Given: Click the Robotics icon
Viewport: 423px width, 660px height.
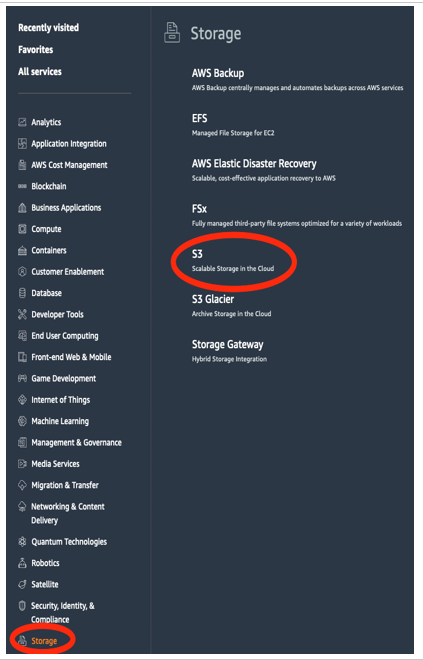Looking at the screenshot, I should [x=22, y=563].
